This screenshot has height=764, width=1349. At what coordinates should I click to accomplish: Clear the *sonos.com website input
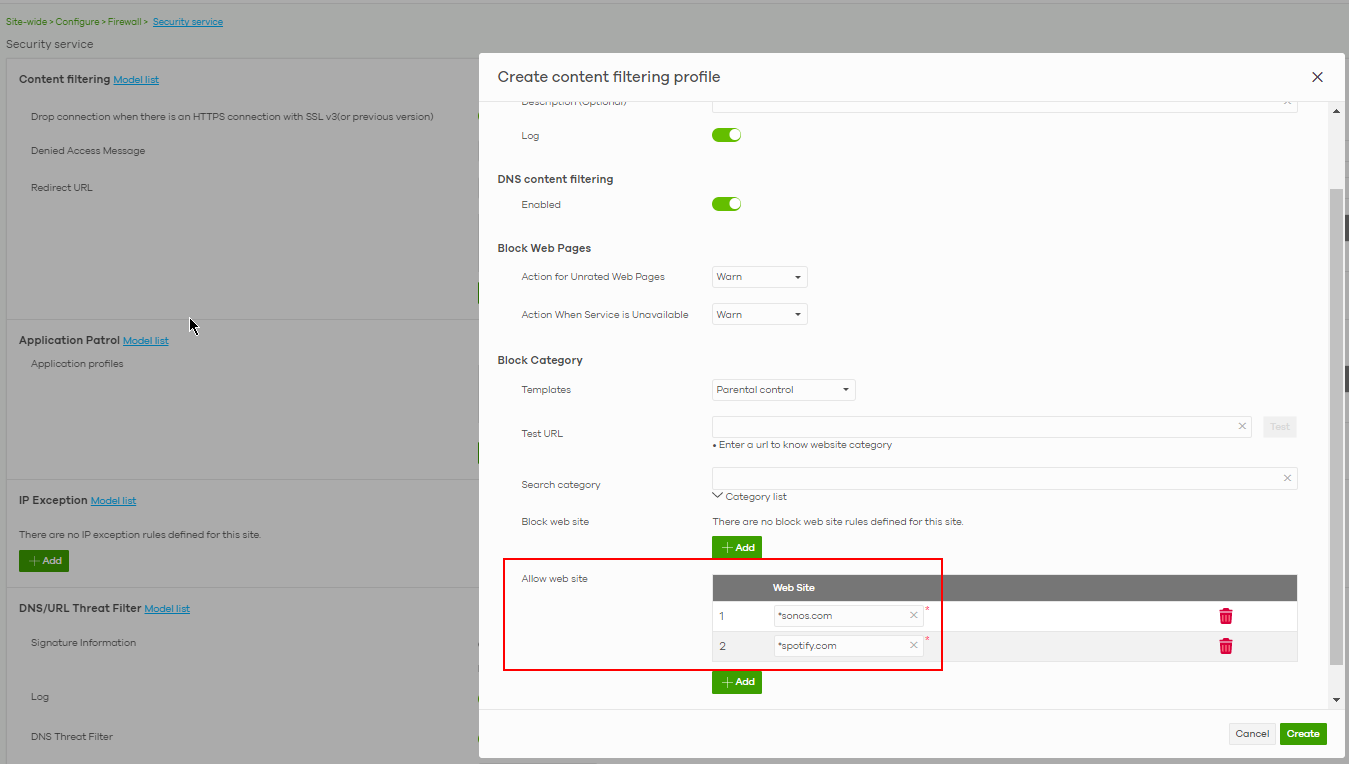pos(913,616)
